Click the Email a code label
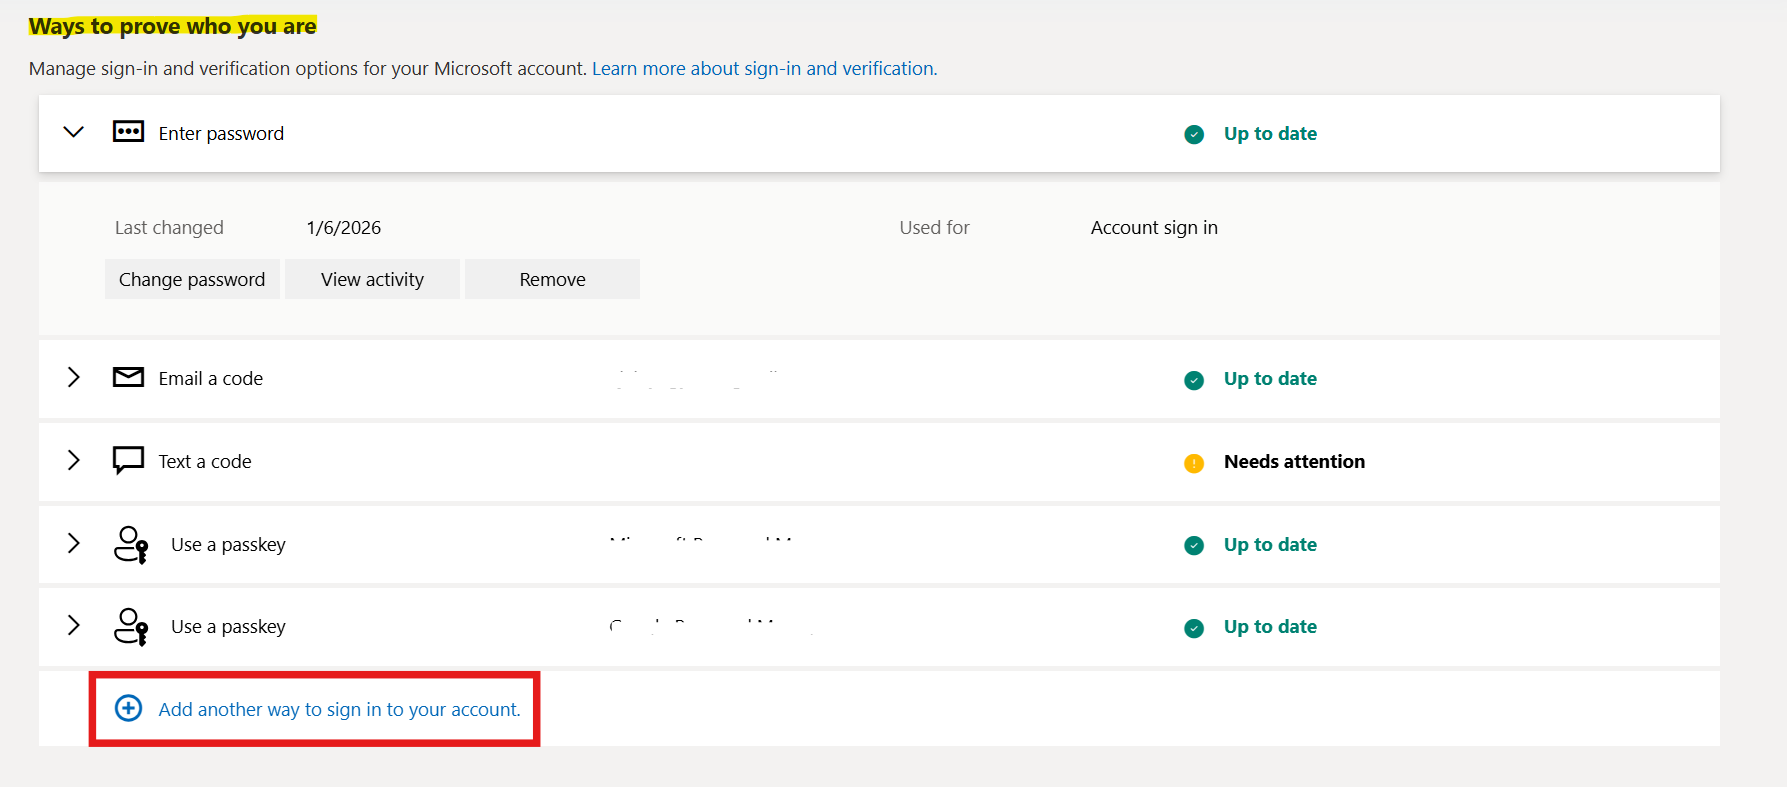 tap(210, 378)
